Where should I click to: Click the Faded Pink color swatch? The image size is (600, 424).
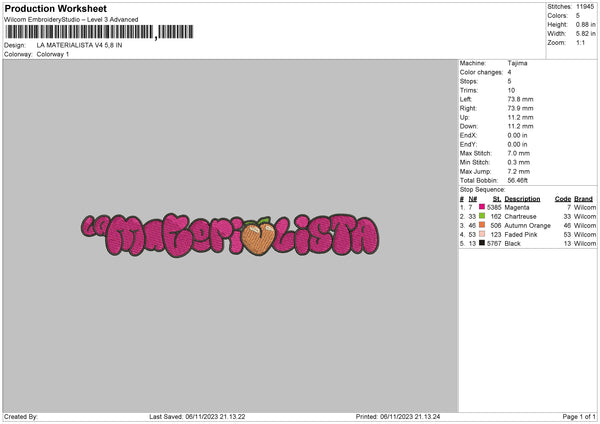[482, 234]
